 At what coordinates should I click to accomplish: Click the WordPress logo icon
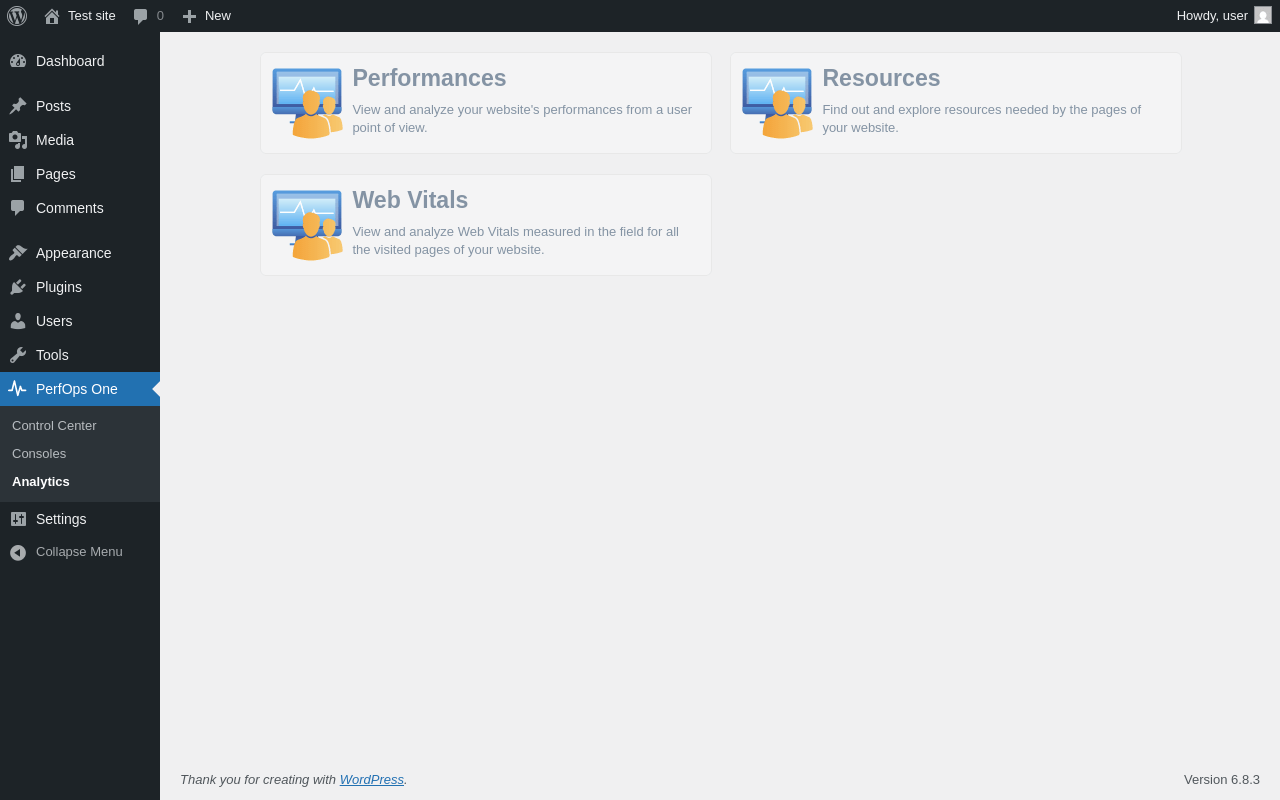[17, 16]
